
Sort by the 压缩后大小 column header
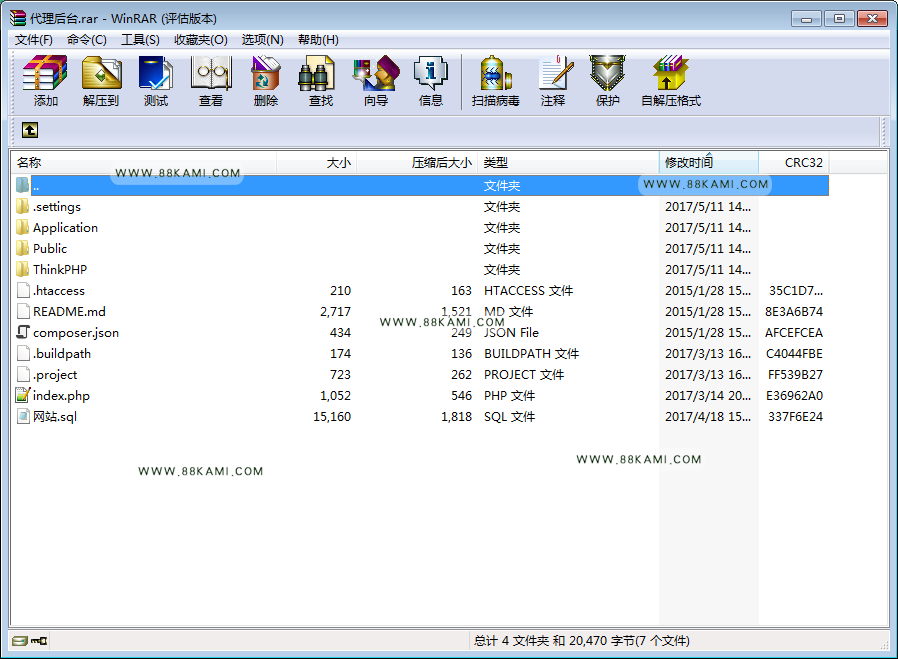pyautogui.click(x=417, y=163)
